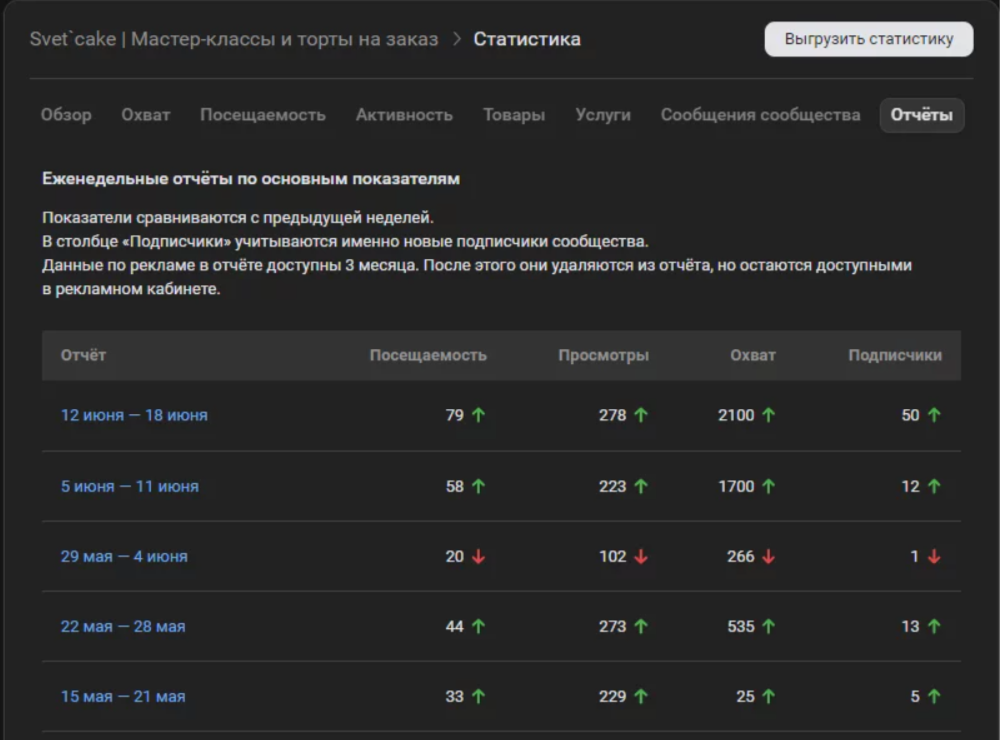The image size is (1000, 740).
Task: Click green up arrow next to attendance 79
Action: (478, 415)
